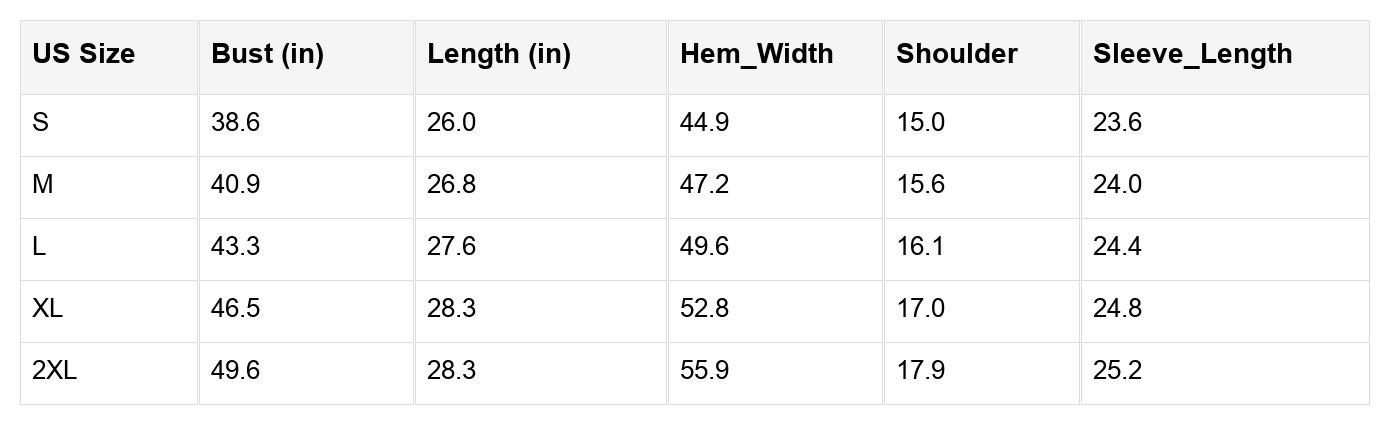Select shoulder value 15.0

(920, 123)
